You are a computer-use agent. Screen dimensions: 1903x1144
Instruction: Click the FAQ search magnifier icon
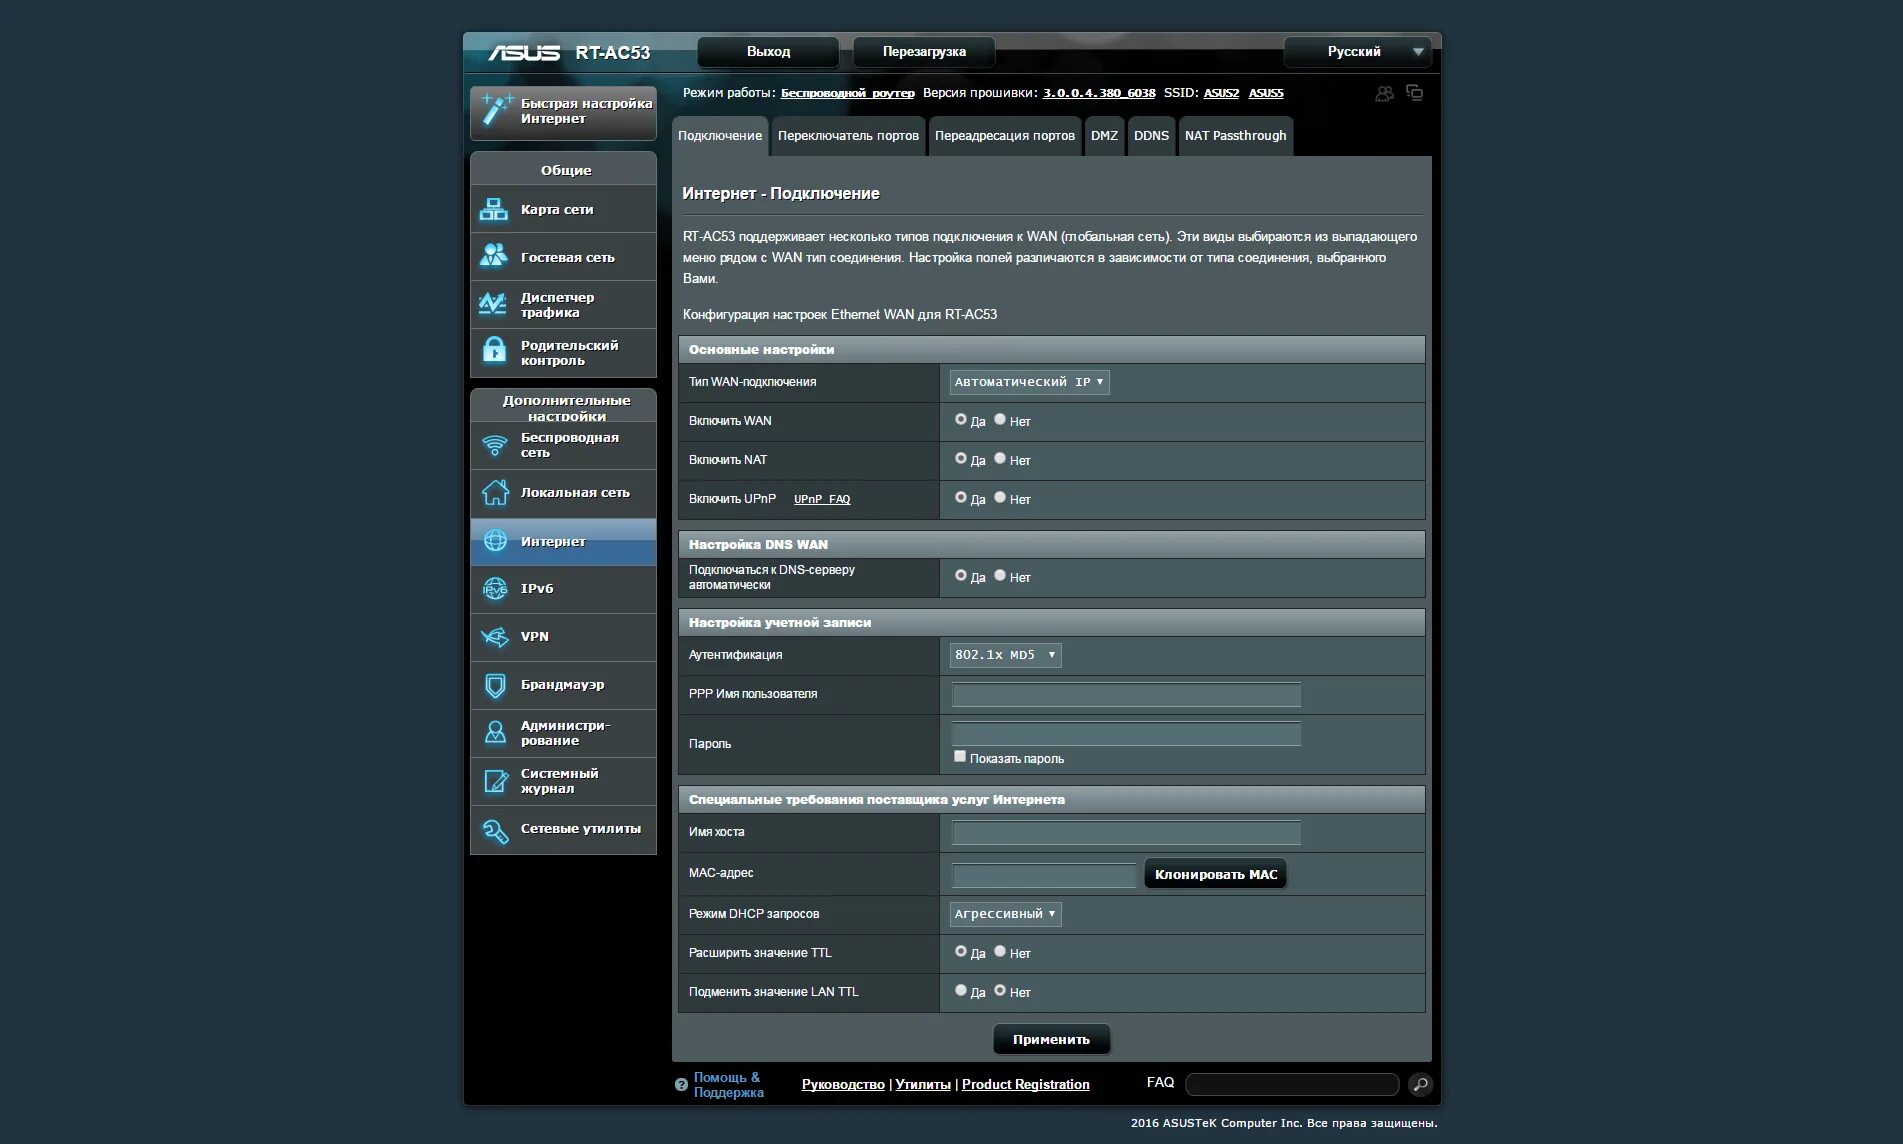click(1420, 1084)
